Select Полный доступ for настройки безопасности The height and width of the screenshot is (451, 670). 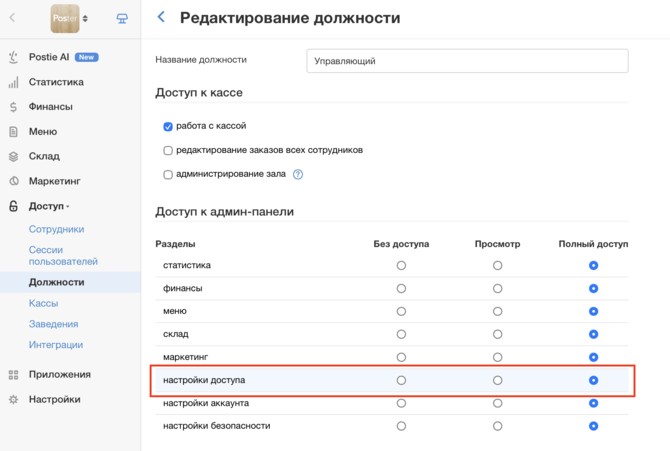(x=594, y=426)
